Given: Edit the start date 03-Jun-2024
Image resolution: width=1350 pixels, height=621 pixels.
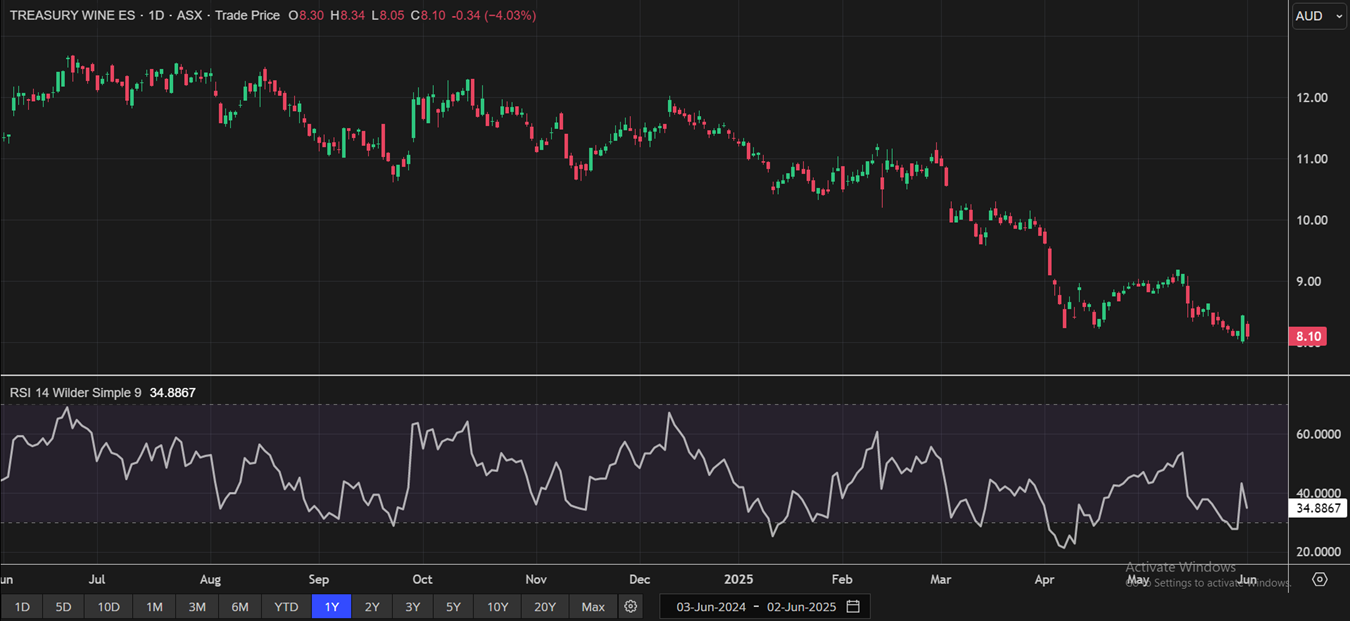Looking at the screenshot, I should click(712, 607).
